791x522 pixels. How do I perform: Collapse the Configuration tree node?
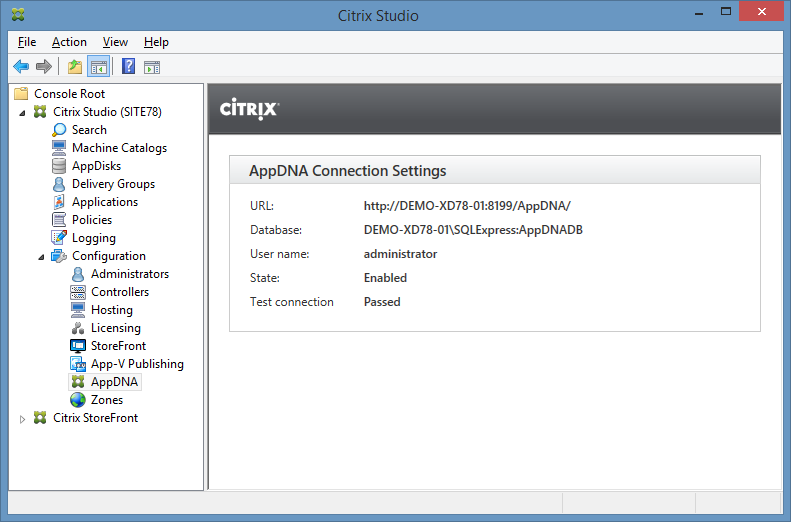[41, 257]
